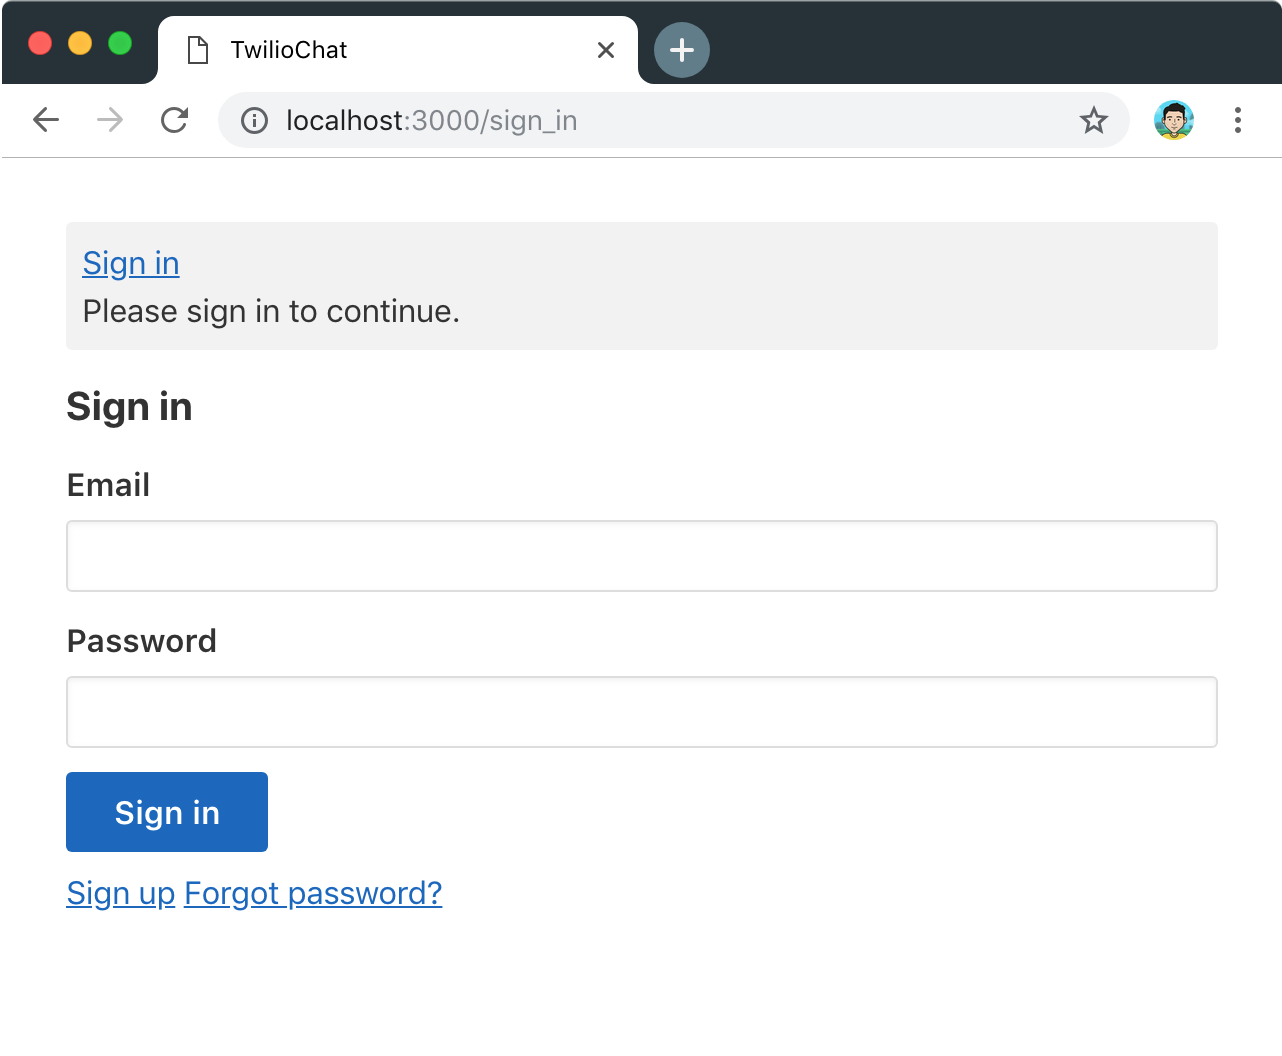Close the TwilioChat tab

pyautogui.click(x=606, y=50)
